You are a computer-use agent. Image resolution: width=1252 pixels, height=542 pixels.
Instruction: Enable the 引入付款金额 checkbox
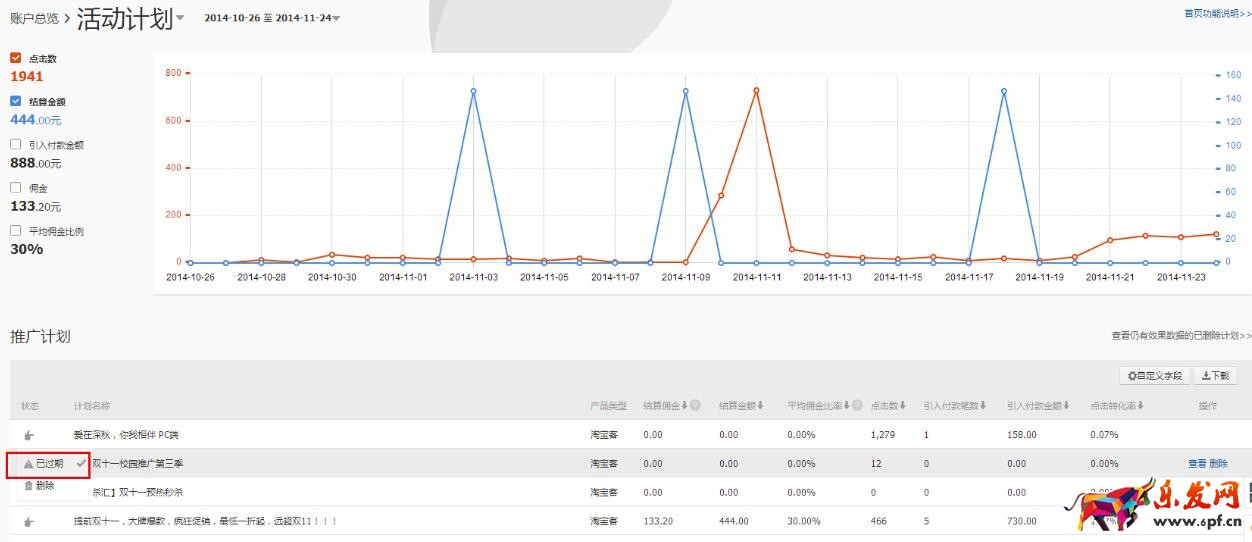click(16, 144)
